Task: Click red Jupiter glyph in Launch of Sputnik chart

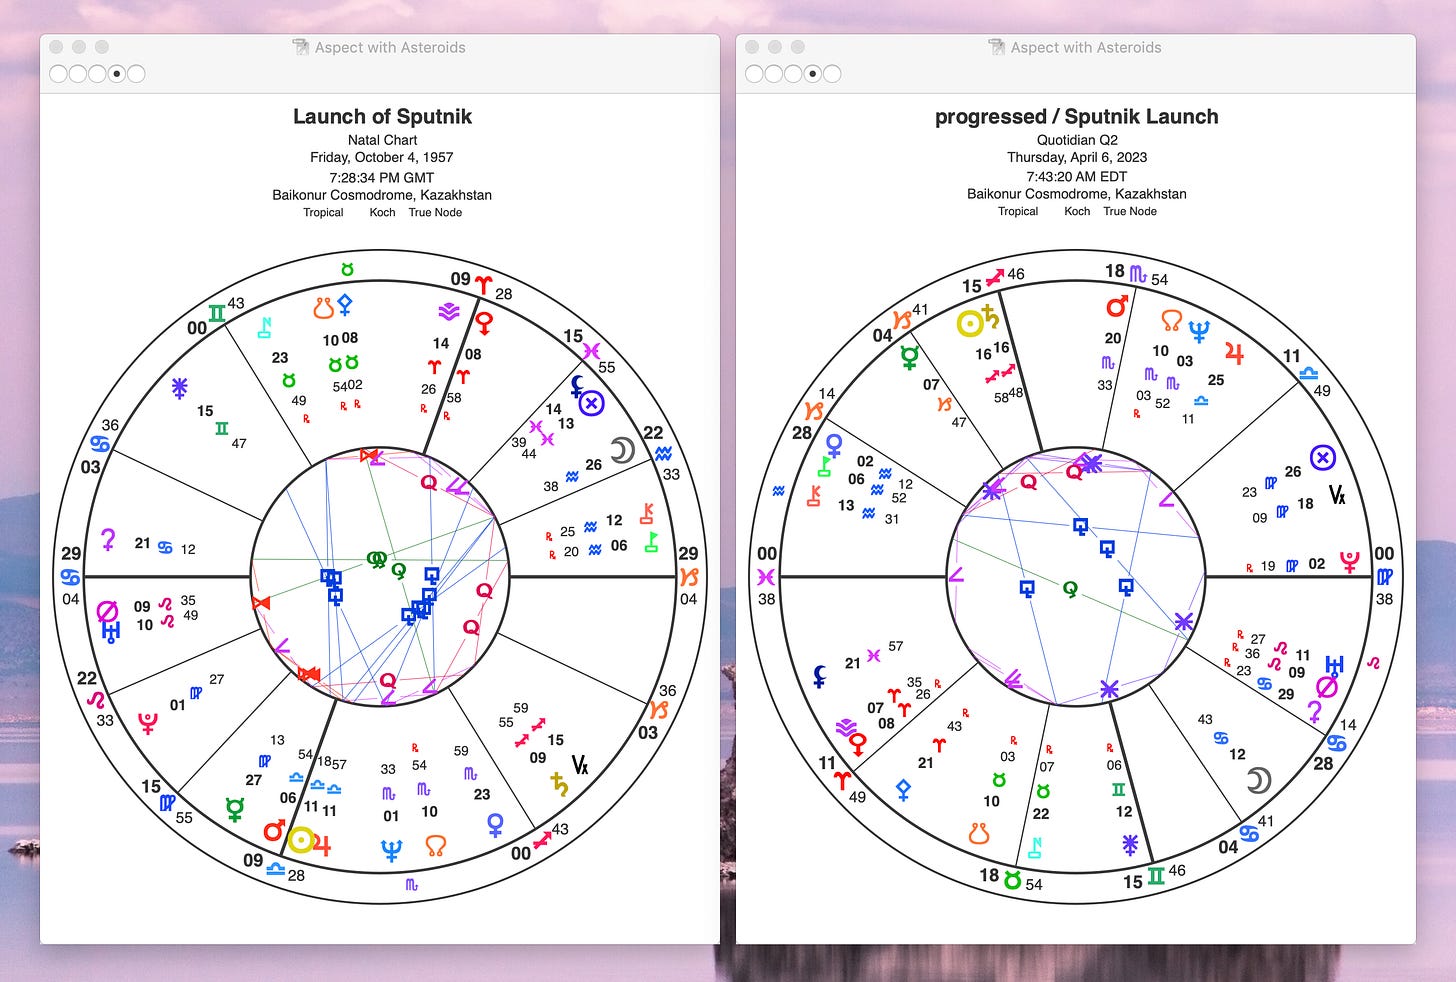Action: click(x=322, y=845)
